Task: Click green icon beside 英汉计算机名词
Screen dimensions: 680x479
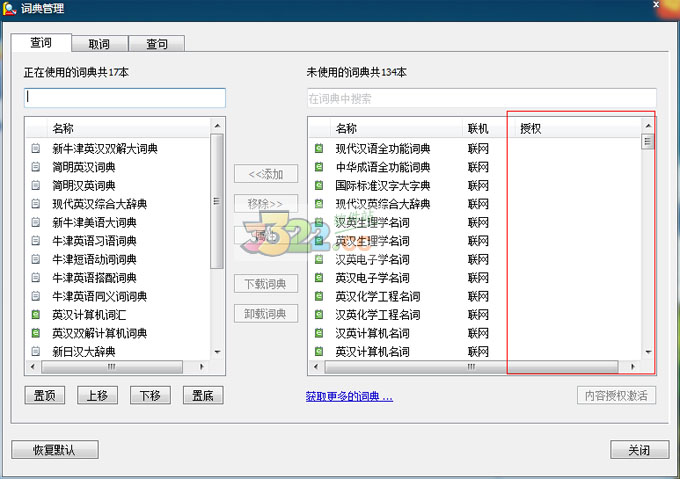Action: [x=319, y=351]
